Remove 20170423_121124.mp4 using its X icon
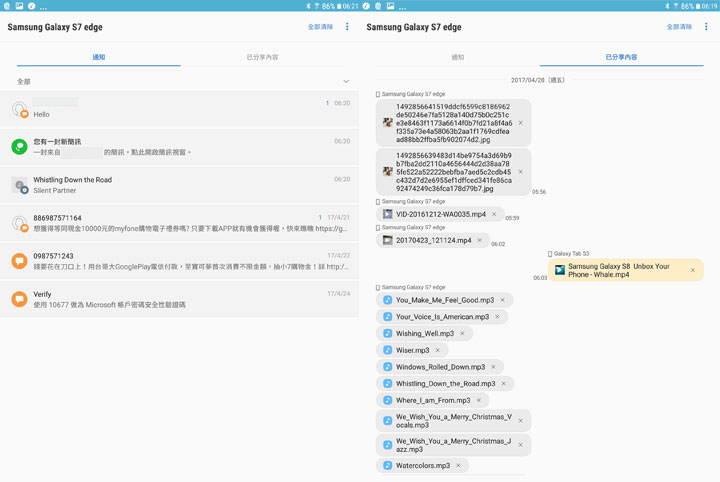 (480, 241)
